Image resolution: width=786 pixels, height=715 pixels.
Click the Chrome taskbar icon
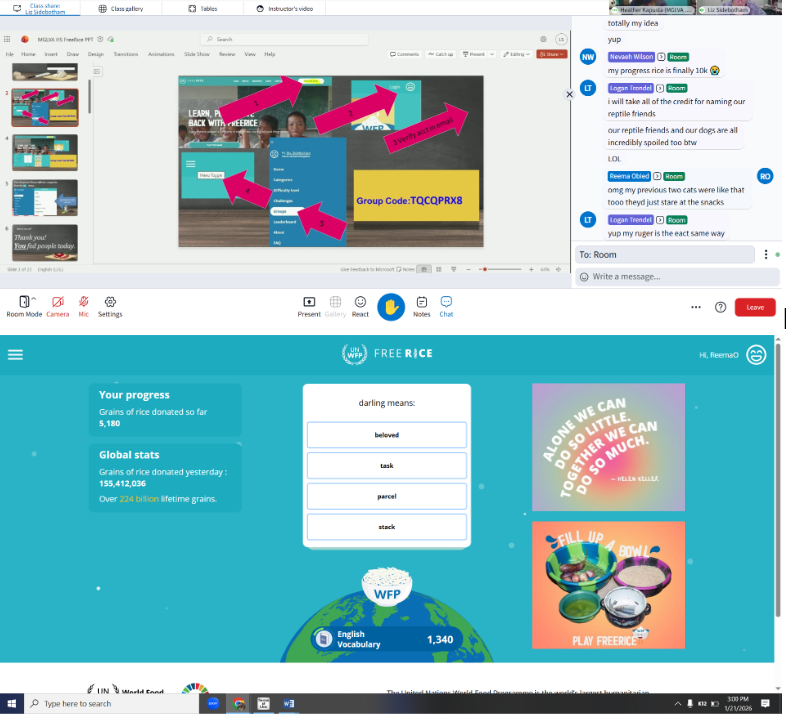point(239,703)
